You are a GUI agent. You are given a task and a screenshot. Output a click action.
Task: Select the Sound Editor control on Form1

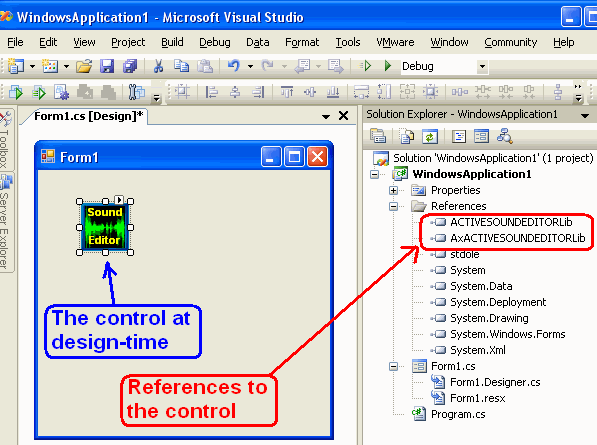105,226
